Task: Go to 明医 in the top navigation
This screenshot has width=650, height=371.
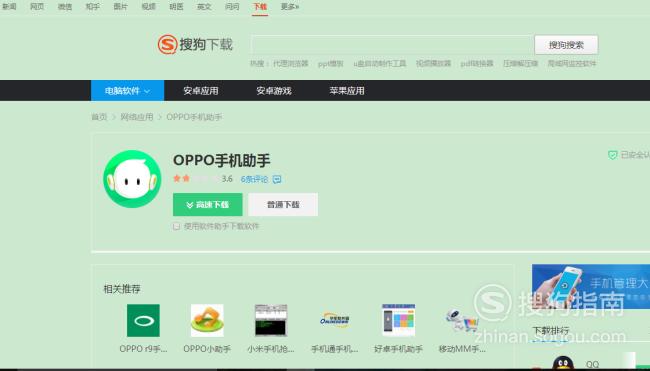Action: tap(176, 7)
